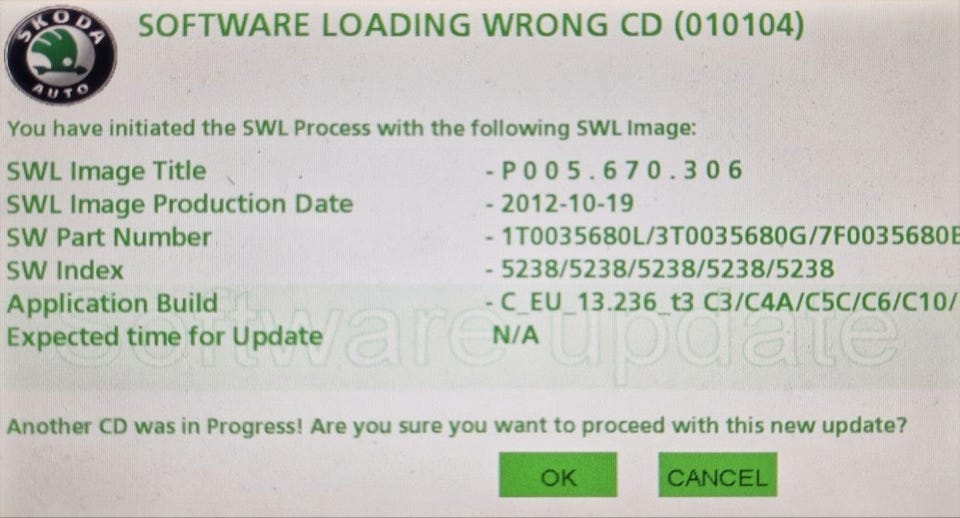Click the SWL Process initiated message
The height and width of the screenshot is (518, 960).
click(x=351, y=129)
